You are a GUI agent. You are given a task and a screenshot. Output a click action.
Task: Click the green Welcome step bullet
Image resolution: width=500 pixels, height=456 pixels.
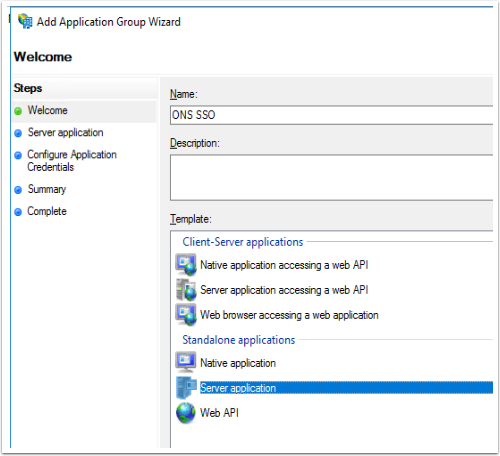pyautogui.click(x=18, y=111)
